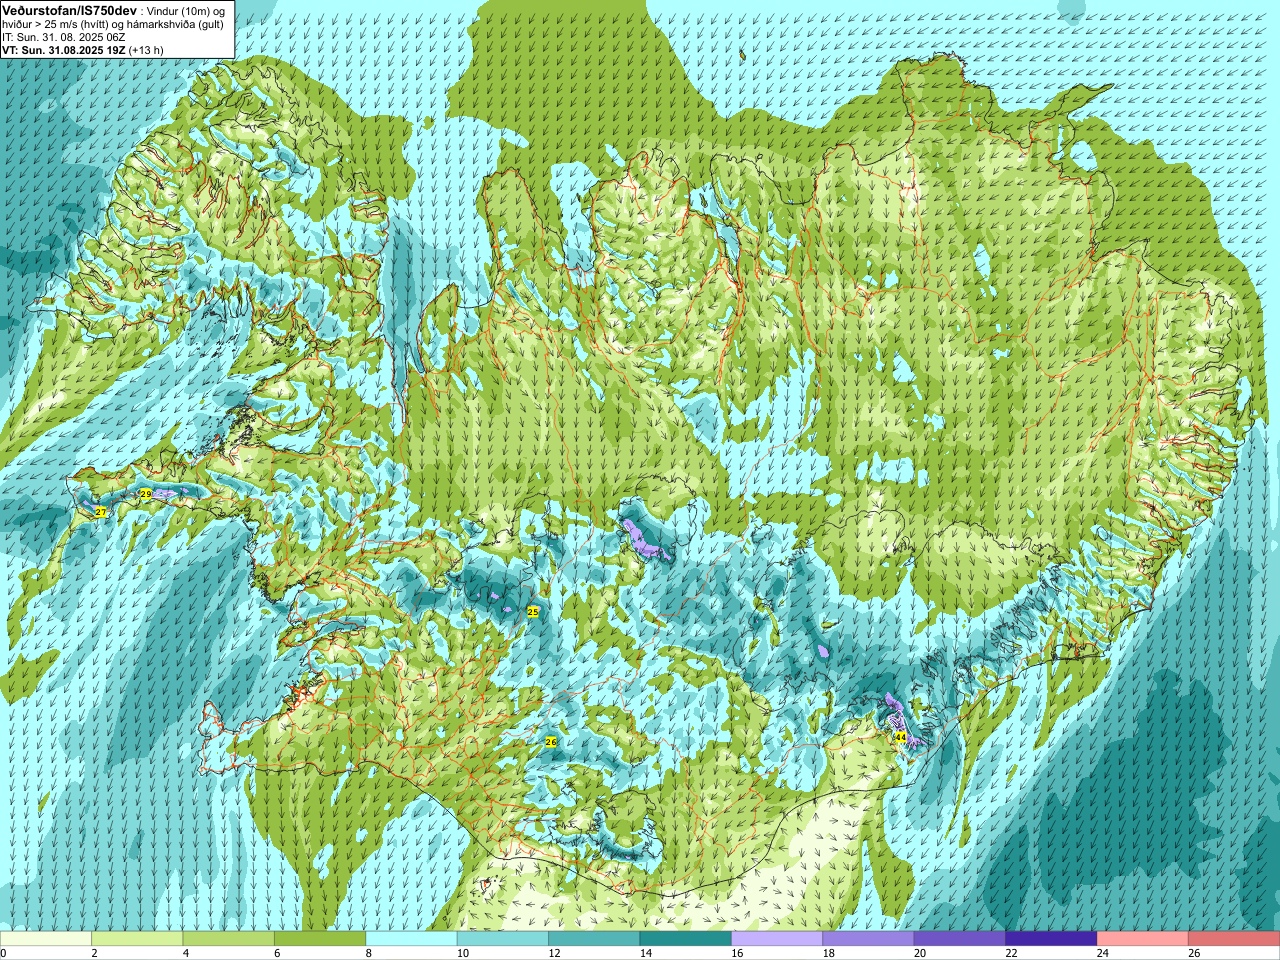Click the 20–22 m/s violet legend swatch

(960, 939)
